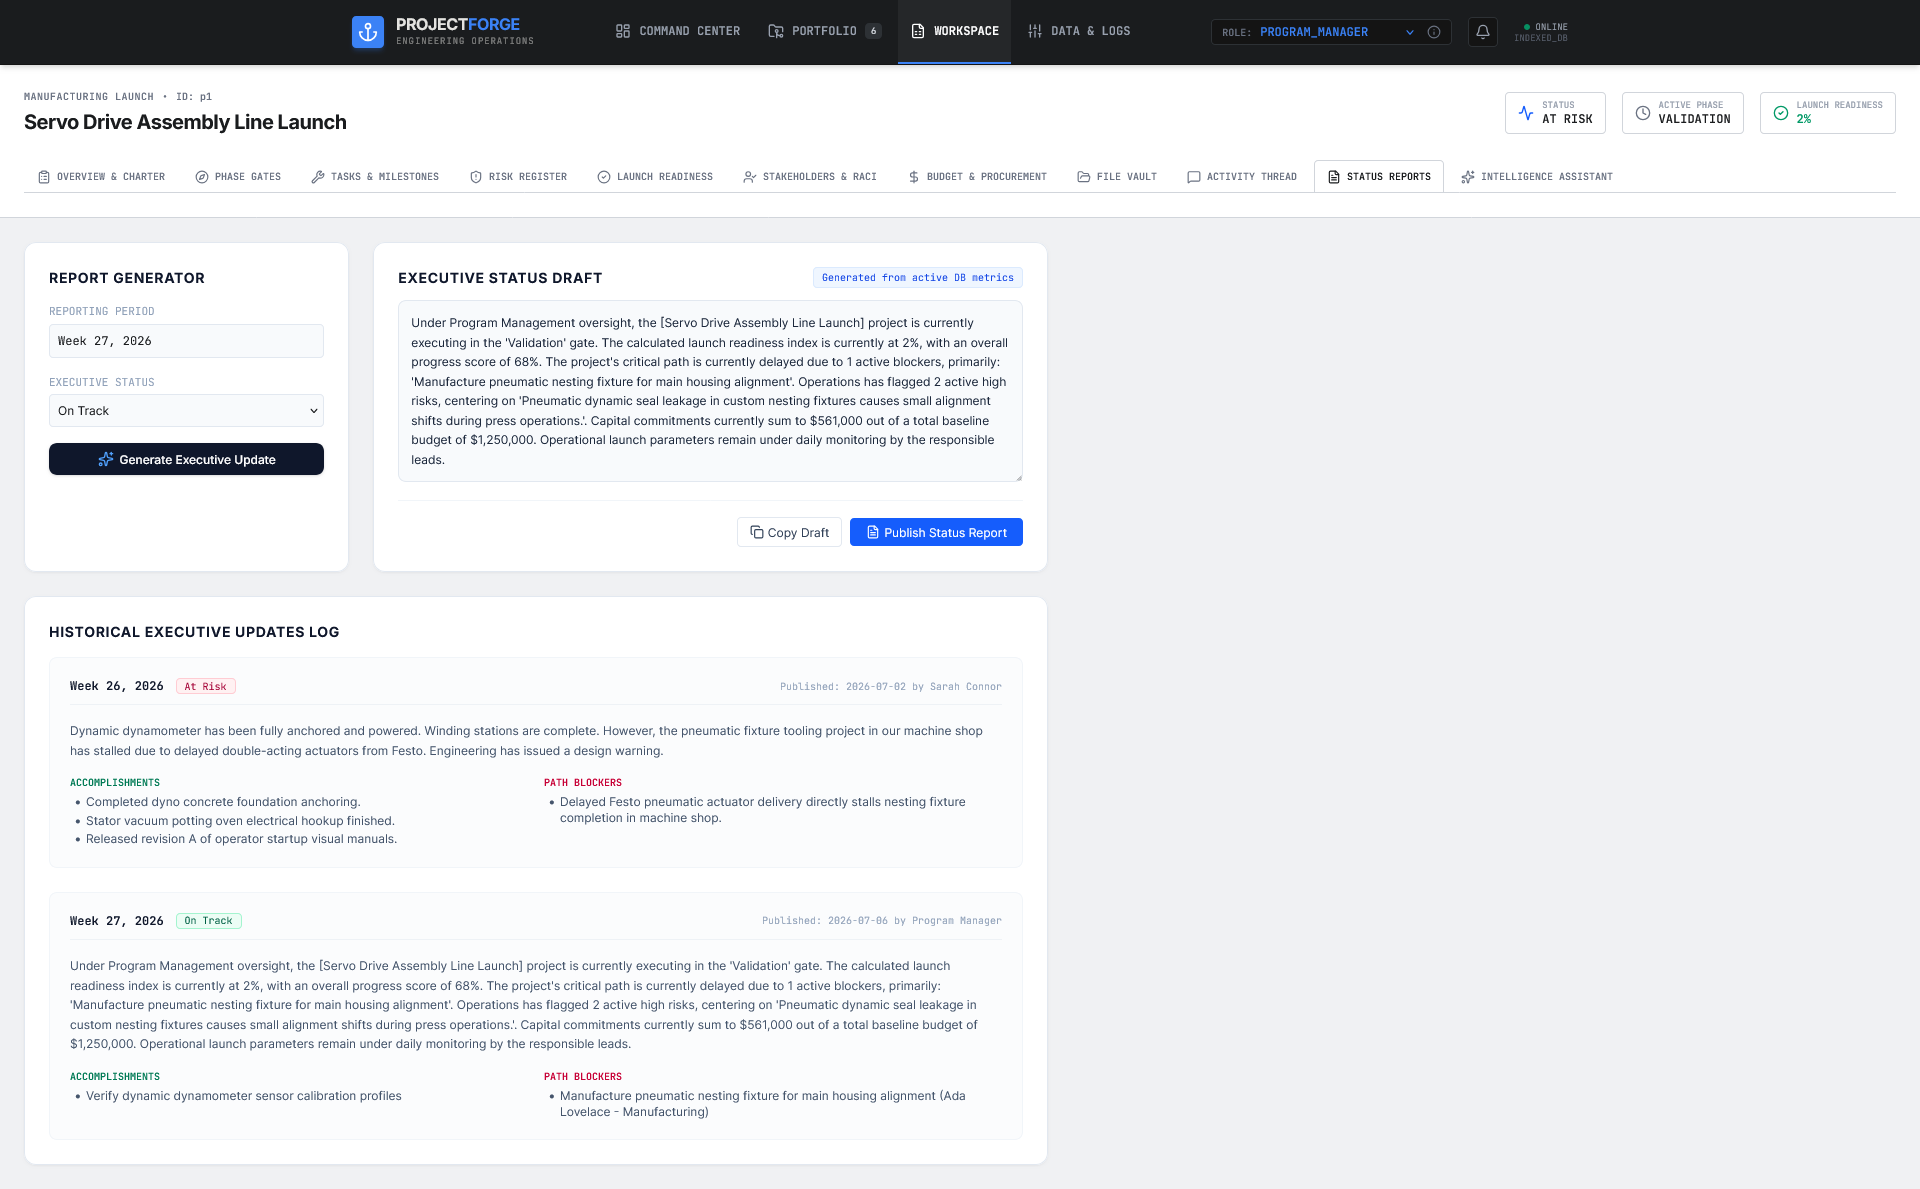Click 'Verify dynamic dynamometer sensor calibration profiles'
The image size is (1920, 1189).
click(243, 1096)
